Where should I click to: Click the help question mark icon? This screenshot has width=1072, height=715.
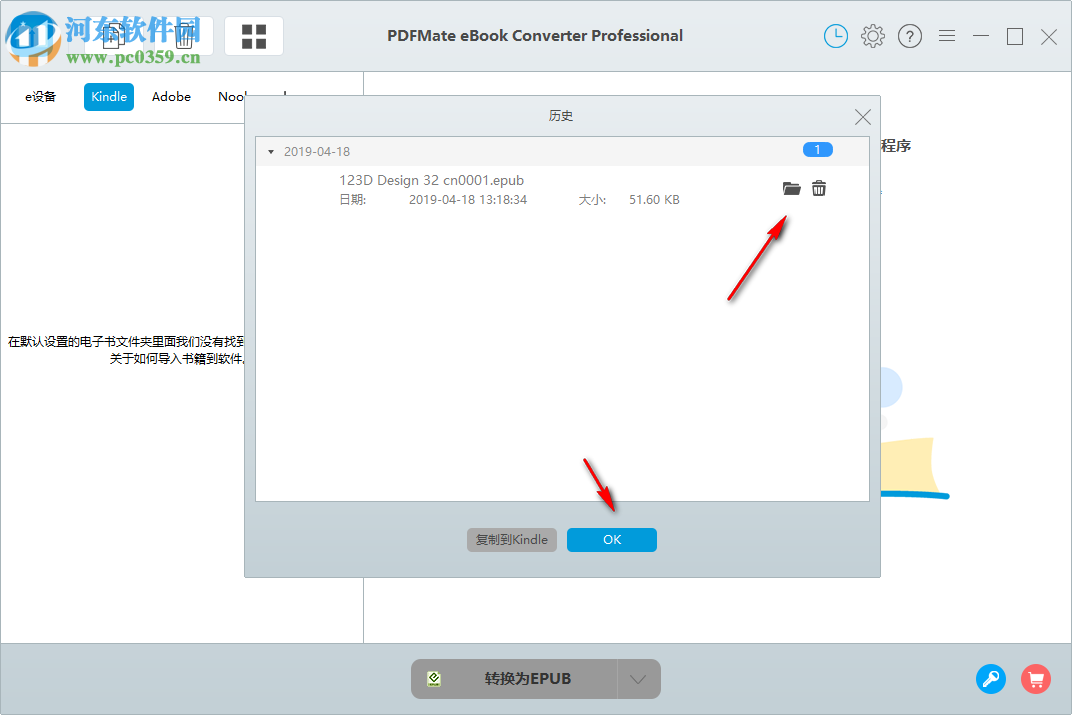(909, 36)
